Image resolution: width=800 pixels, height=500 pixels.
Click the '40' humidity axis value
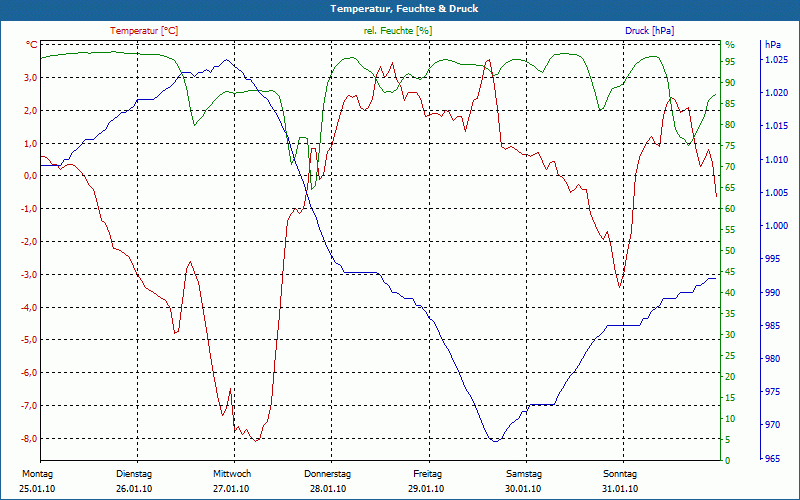(730, 292)
